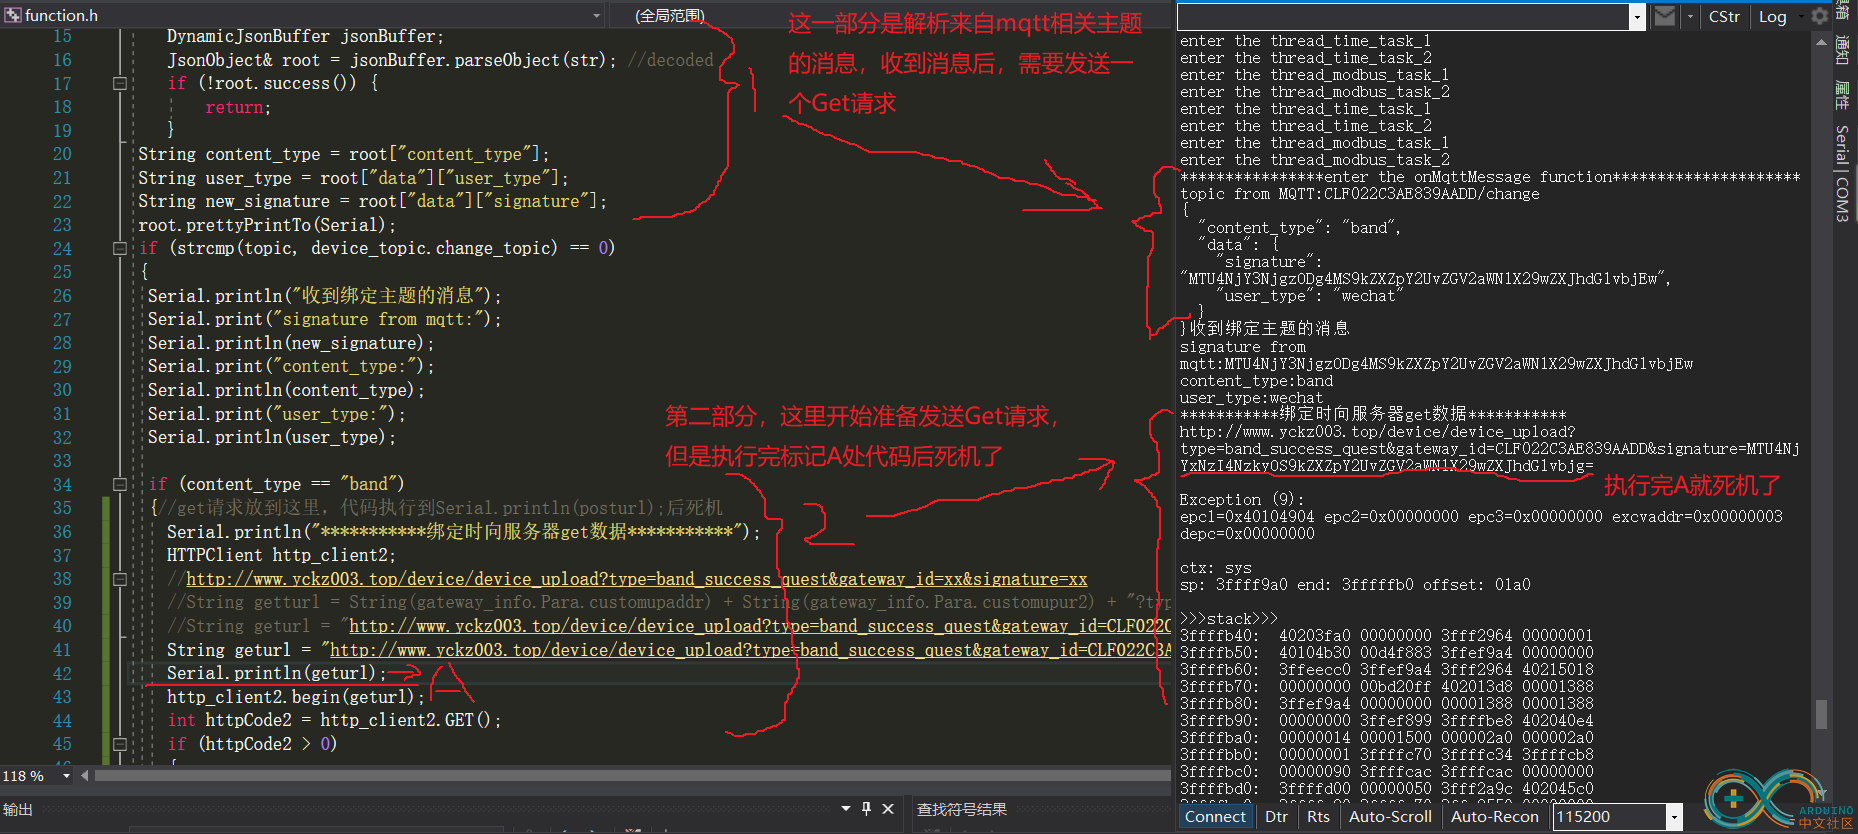Open the 属性 side tab
Image resolution: width=1858 pixels, height=834 pixels.
(x=1842, y=94)
